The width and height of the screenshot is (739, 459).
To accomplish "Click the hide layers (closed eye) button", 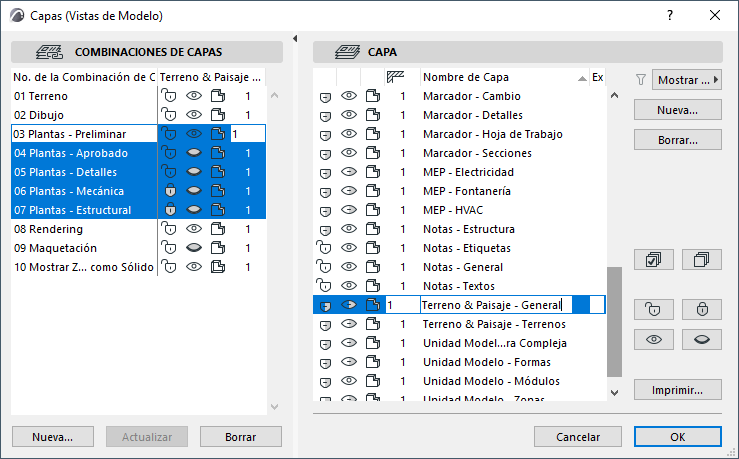I will point(701,339).
